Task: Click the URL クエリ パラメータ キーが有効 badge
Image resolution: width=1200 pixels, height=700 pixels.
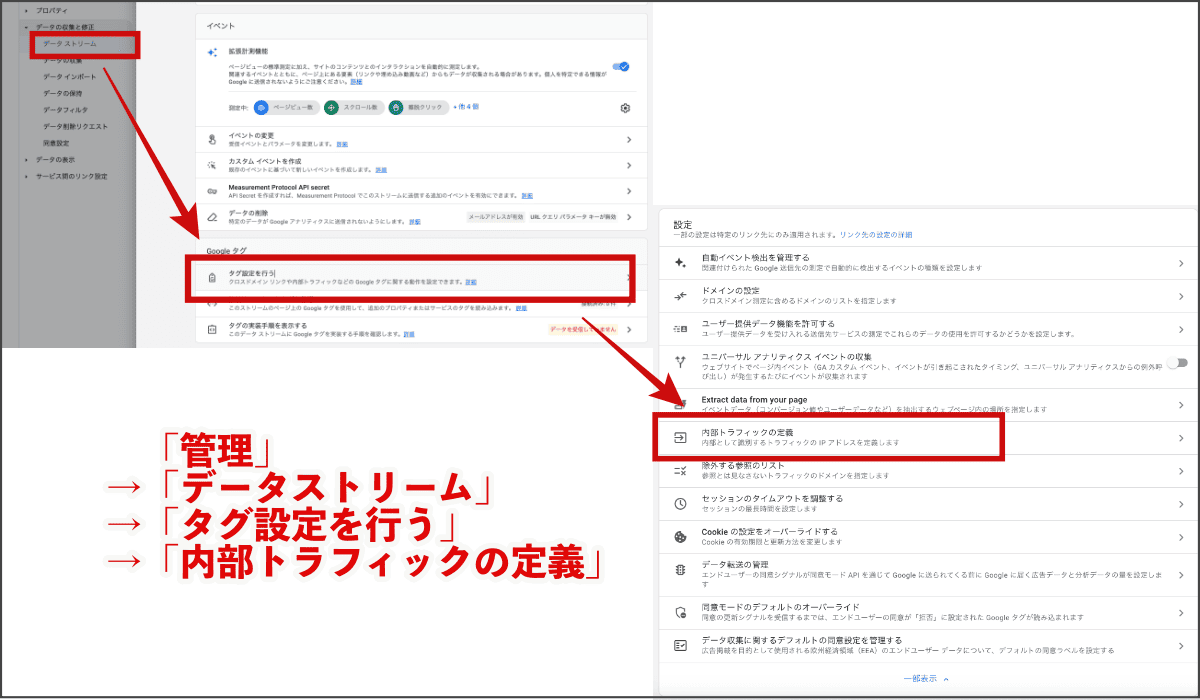Action: pos(574,216)
